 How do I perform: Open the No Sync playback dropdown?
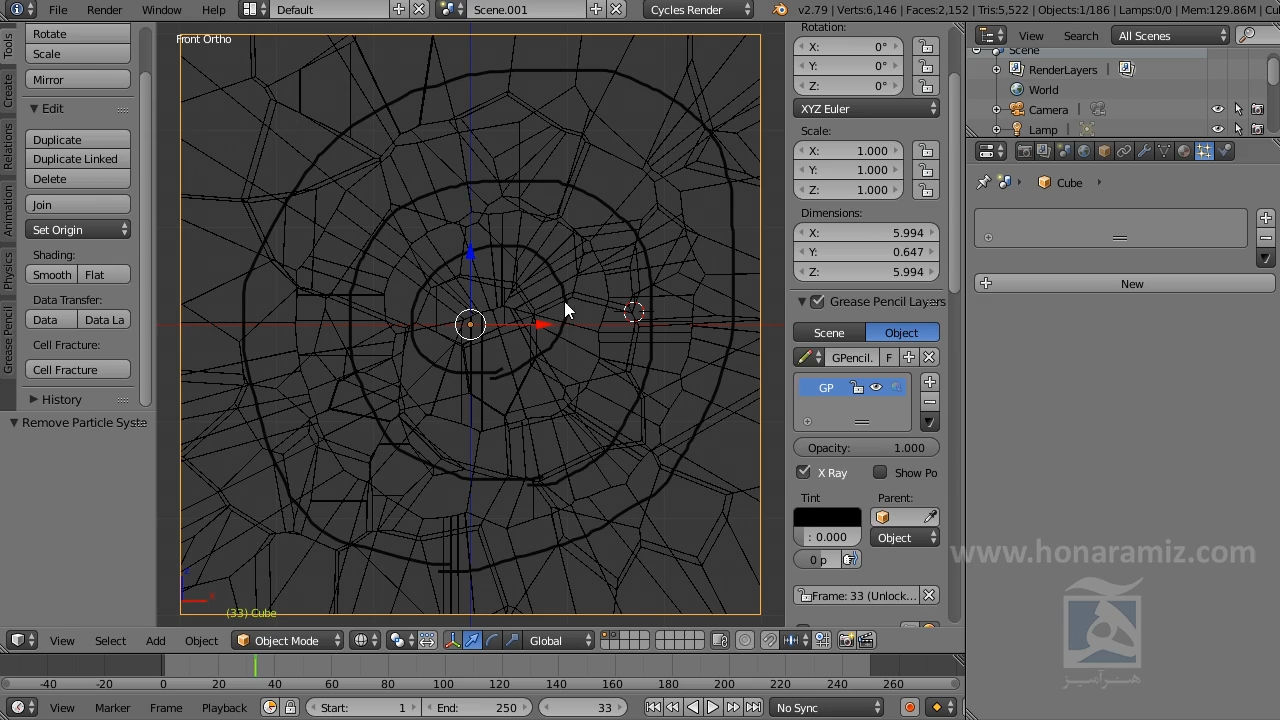827,707
